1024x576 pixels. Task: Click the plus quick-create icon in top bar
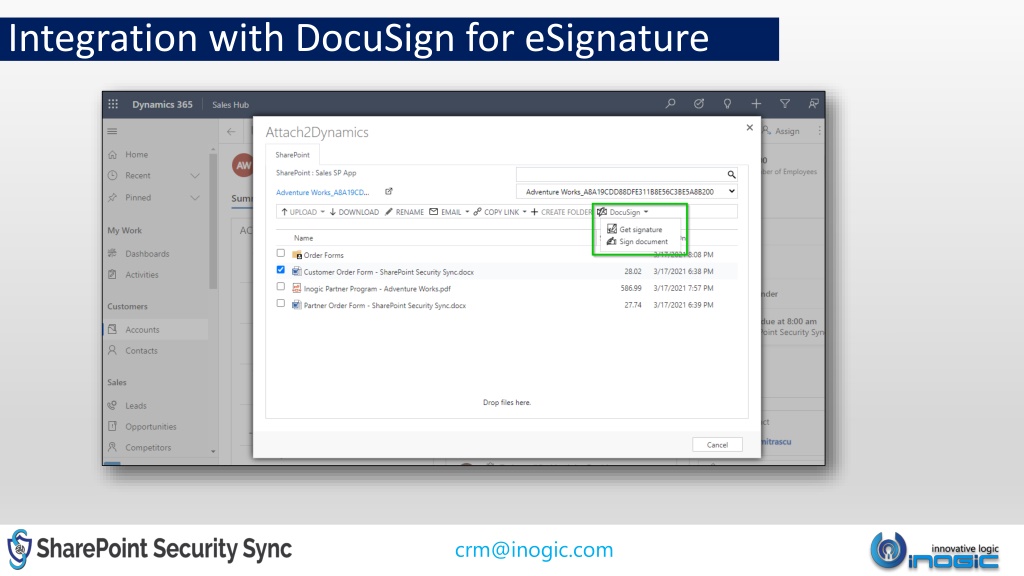click(x=756, y=104)
